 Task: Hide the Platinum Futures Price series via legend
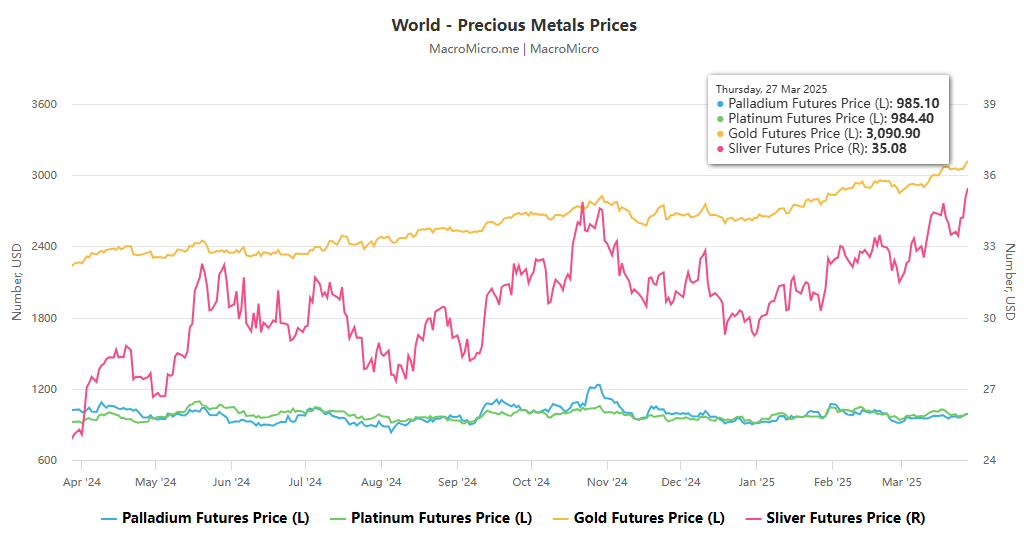(x=441, y=518)
